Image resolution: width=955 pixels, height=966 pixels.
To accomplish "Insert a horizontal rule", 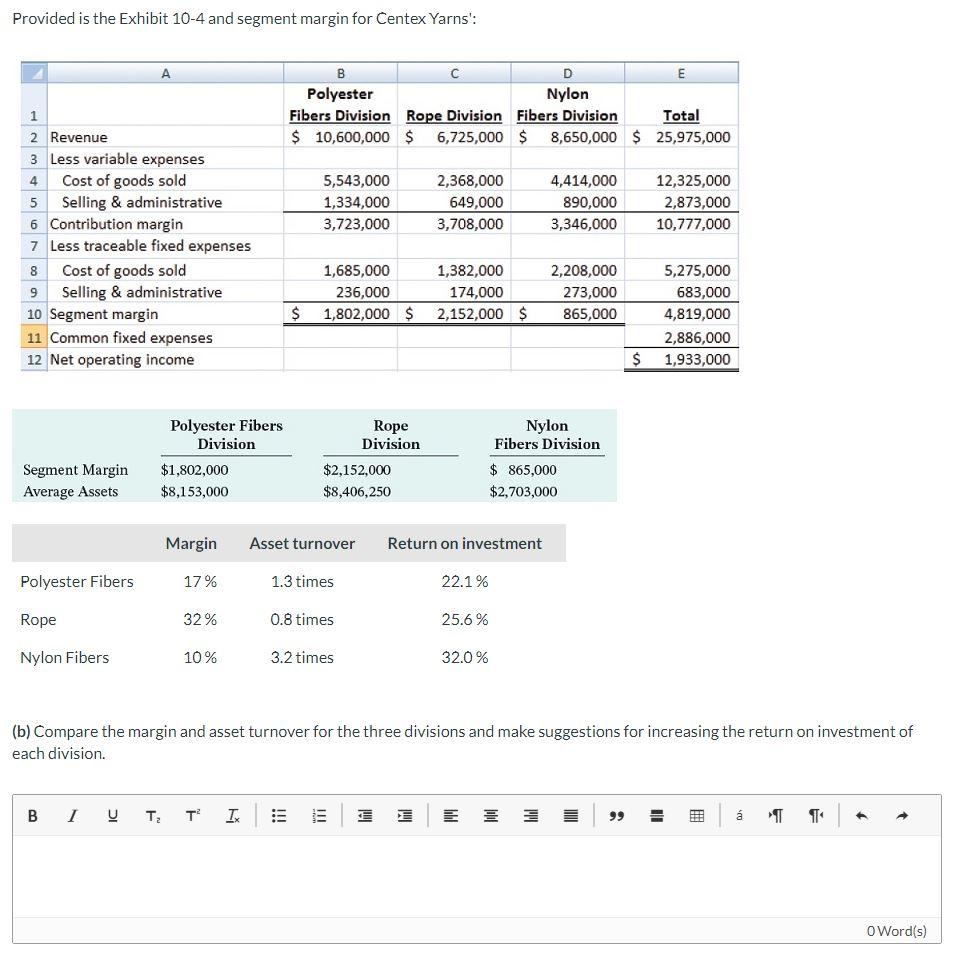I will (656, 815).
